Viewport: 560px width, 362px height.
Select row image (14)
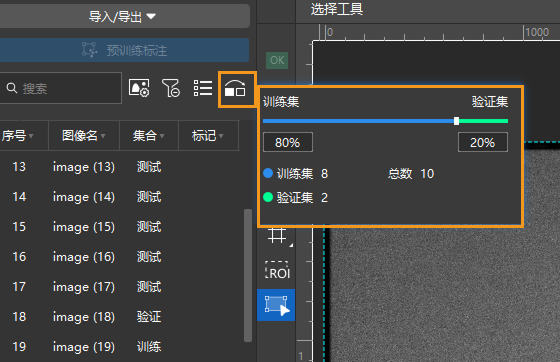[x=121, y=197]
